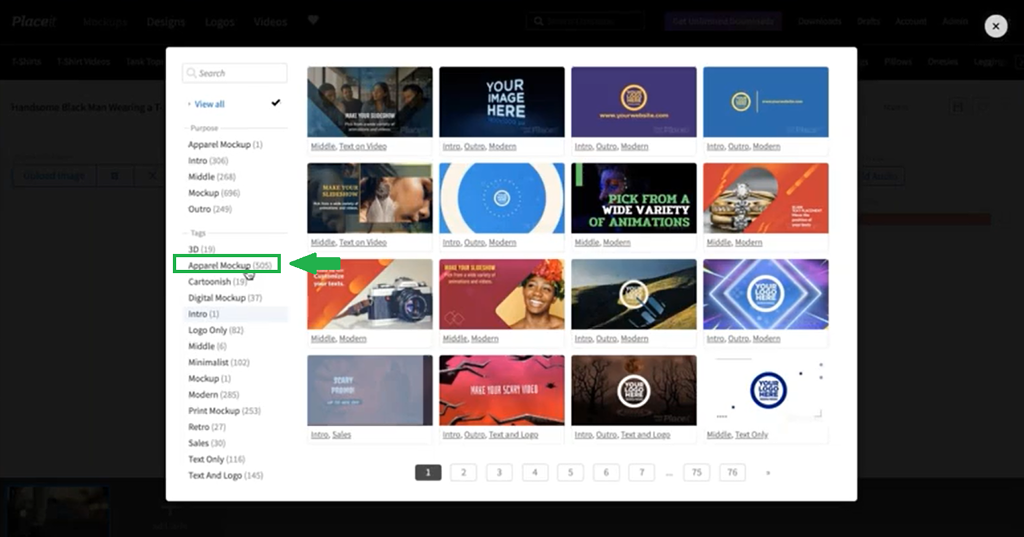Open the camera slideshow template thumbnail
The width and height of the screenshot is (1024, 537).
(x=369, y=294)
